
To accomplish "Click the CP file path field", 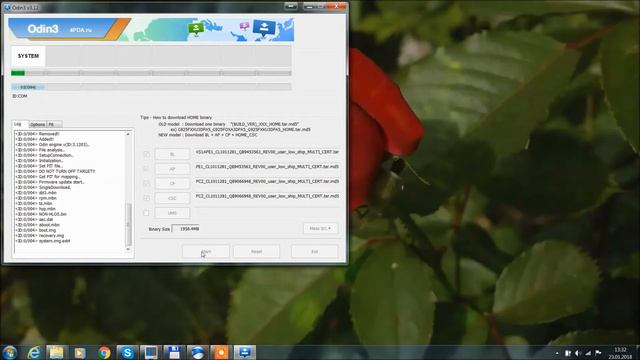I will (267, 182).
